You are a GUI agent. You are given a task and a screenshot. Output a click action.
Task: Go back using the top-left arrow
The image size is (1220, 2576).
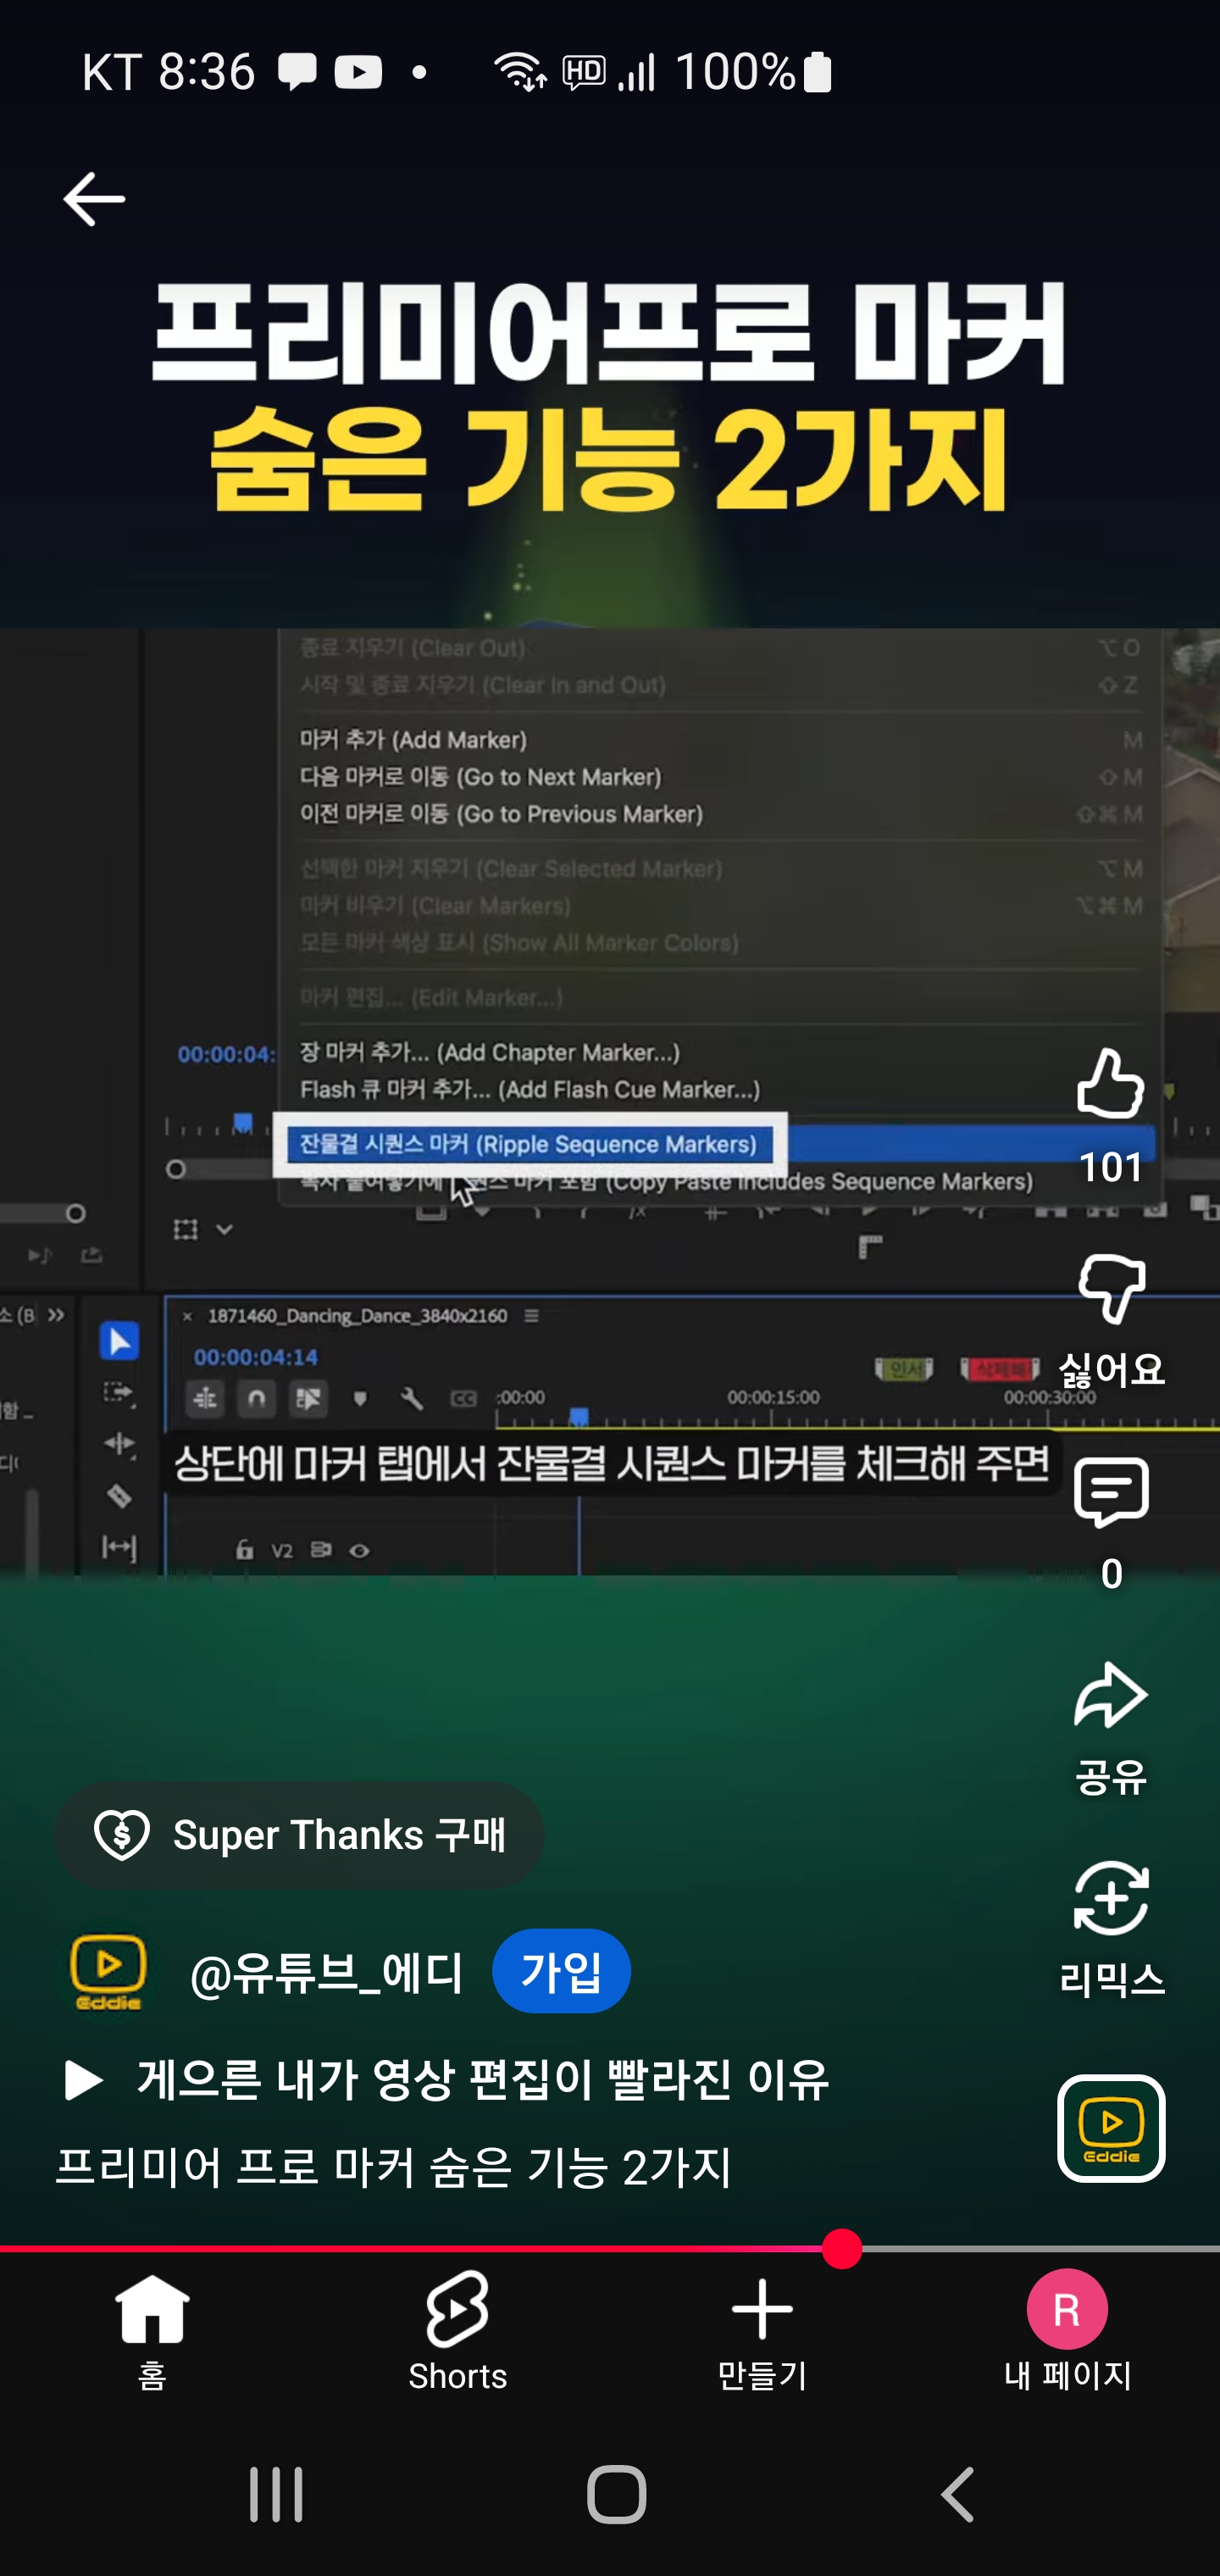click(94, 198)
